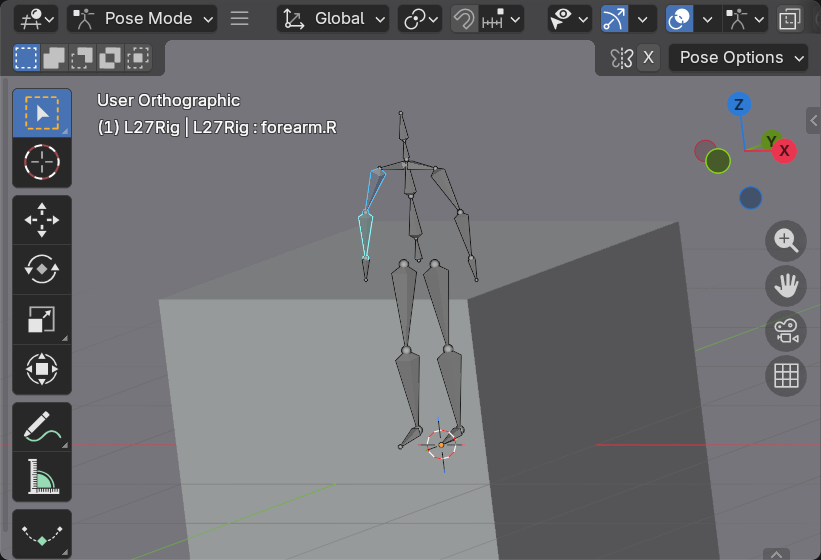This screenshot has height=560, width=821.
Task: Toggle X-ray display mode
Action: (x=790, y=19)
